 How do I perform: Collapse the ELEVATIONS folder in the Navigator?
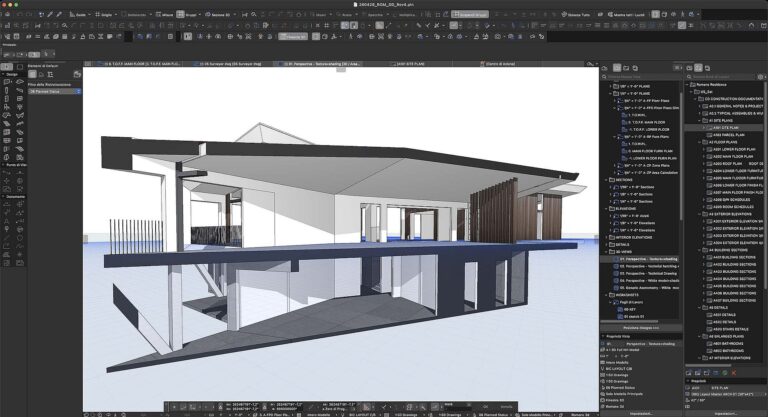point(606,209)
